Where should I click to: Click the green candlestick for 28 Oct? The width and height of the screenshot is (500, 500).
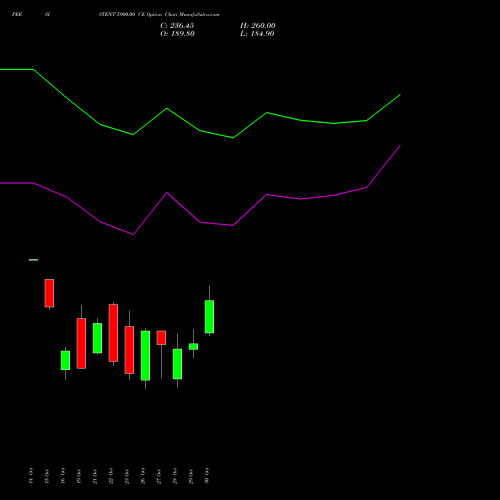pyautogui.click(x=177, y=364)
